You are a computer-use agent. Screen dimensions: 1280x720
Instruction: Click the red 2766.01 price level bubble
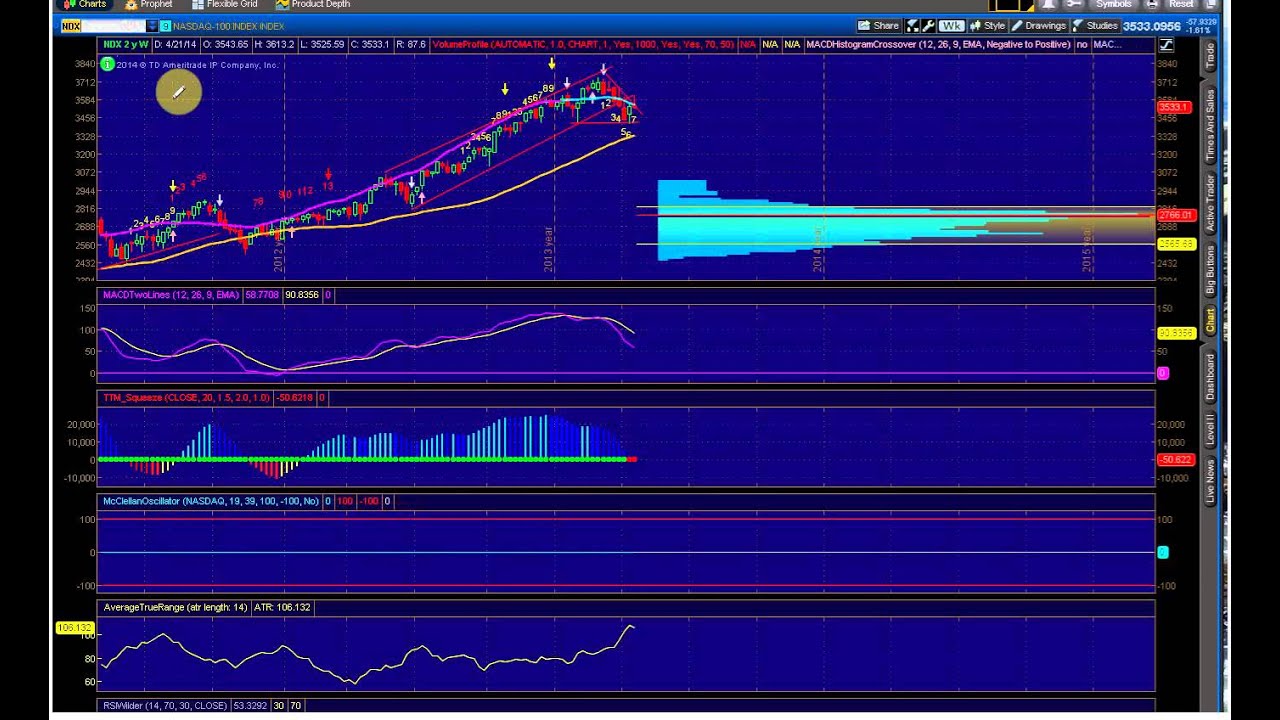pyautogui.click(x=1175, y=215)
